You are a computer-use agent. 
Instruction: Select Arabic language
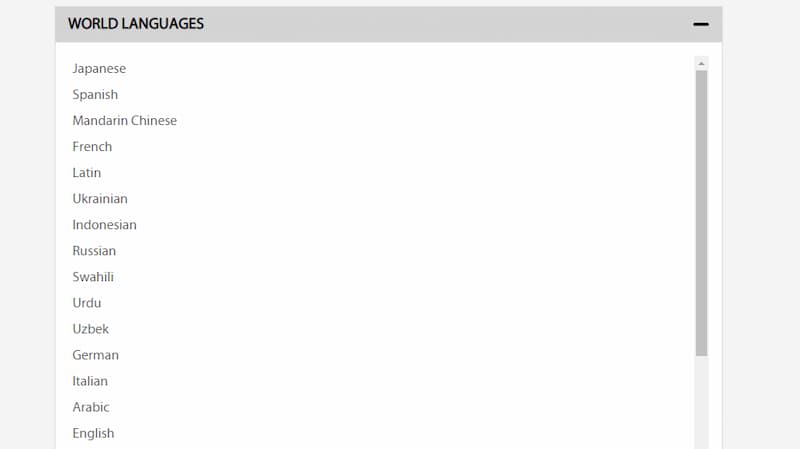[x=91, y=407]
